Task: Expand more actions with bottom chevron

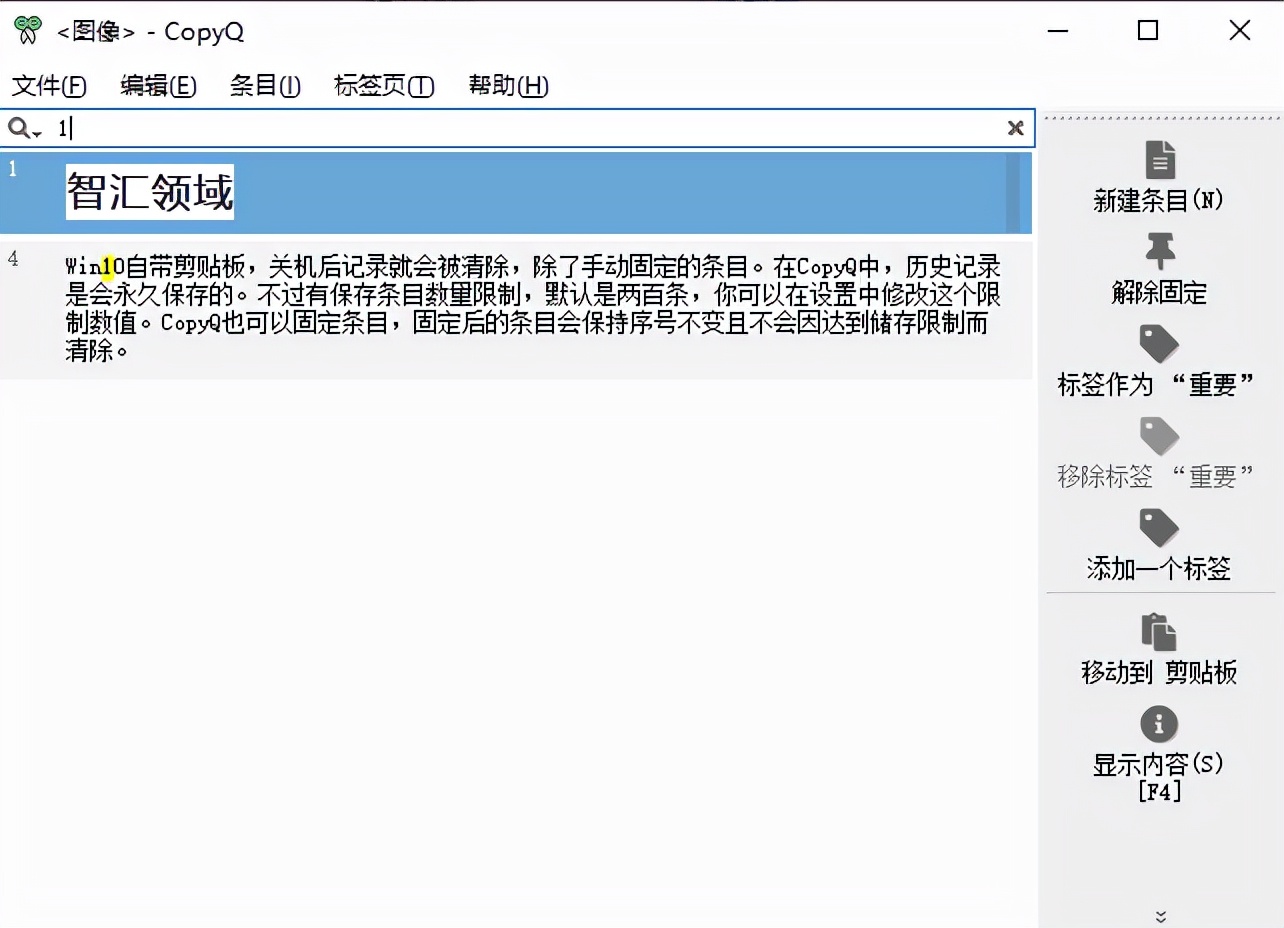Action: point(1159,915)
